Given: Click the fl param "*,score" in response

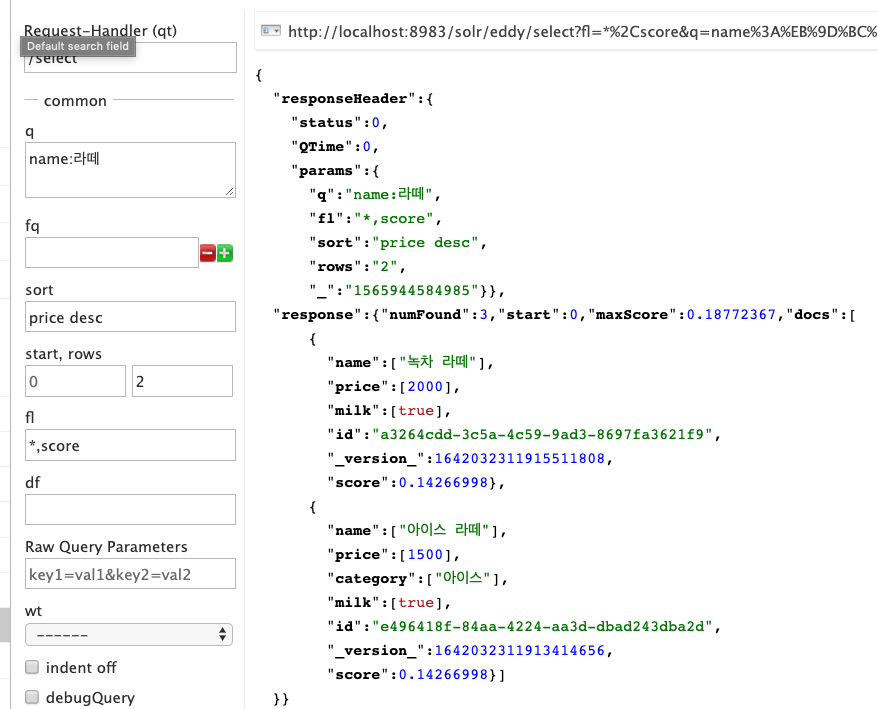Looking at the screenshot, I should pyautogui.click(x=394, y=218).
